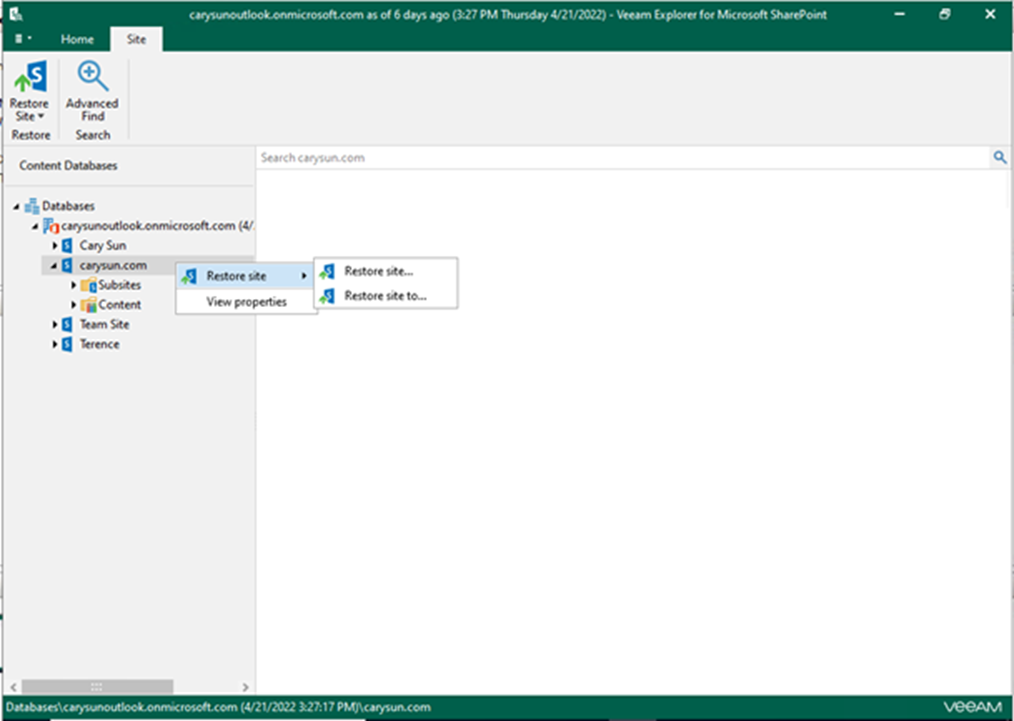Screen dimensions: 1014x721
Task: Collapse the carysunoutlook.onmicrosoft.com node
Action: coord(35,226)
